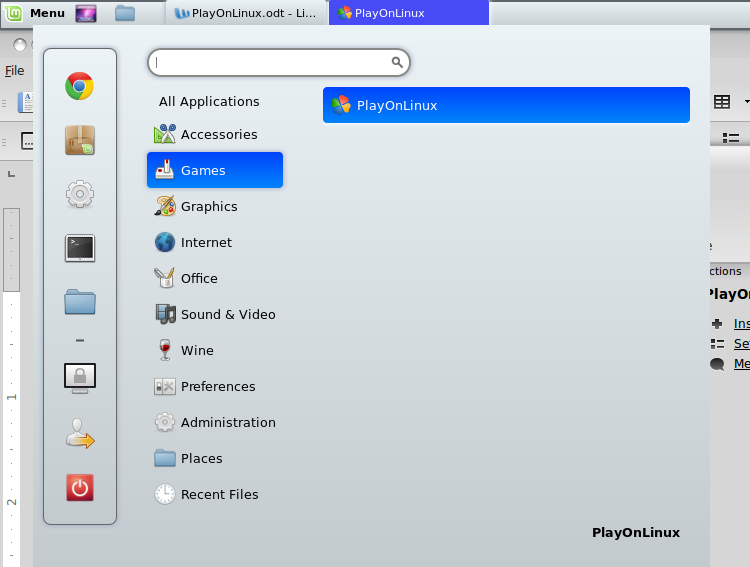750x567 pixels.
Task: Click inside the menu search field
Action: coord(279,62)
